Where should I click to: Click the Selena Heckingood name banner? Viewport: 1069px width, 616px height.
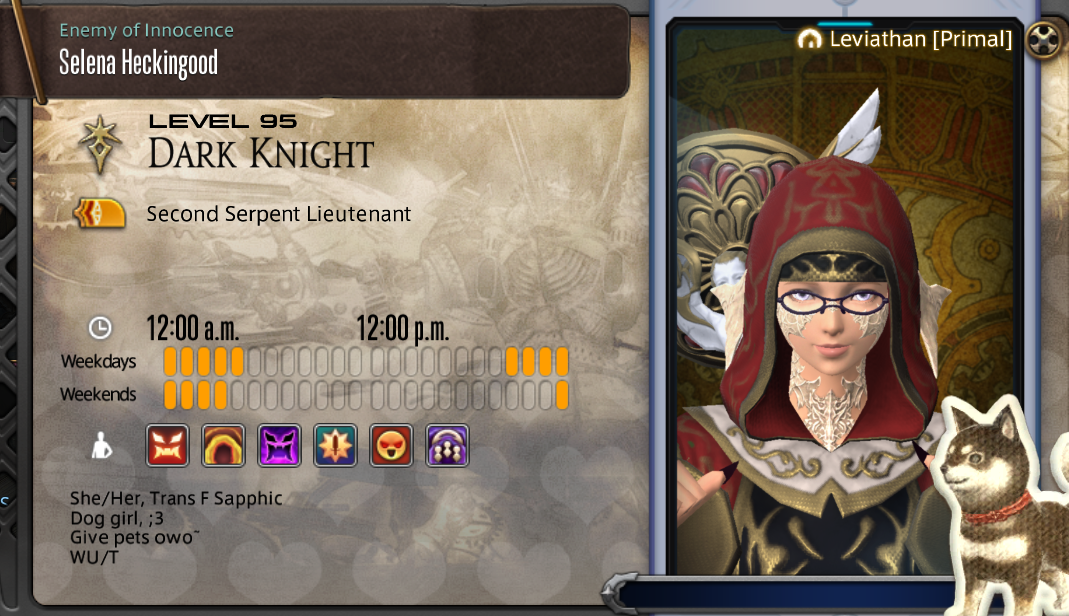pyautogui.click(x=138, y=63)
